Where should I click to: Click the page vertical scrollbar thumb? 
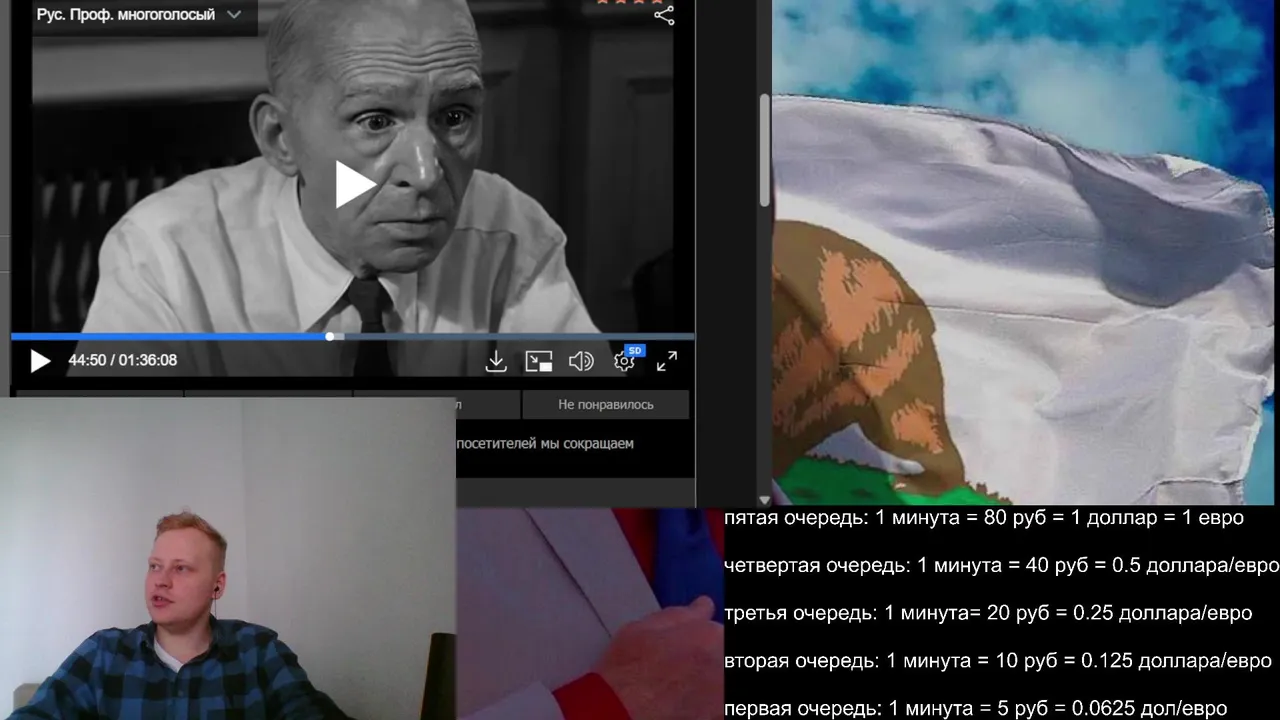(x=765, y=151)
